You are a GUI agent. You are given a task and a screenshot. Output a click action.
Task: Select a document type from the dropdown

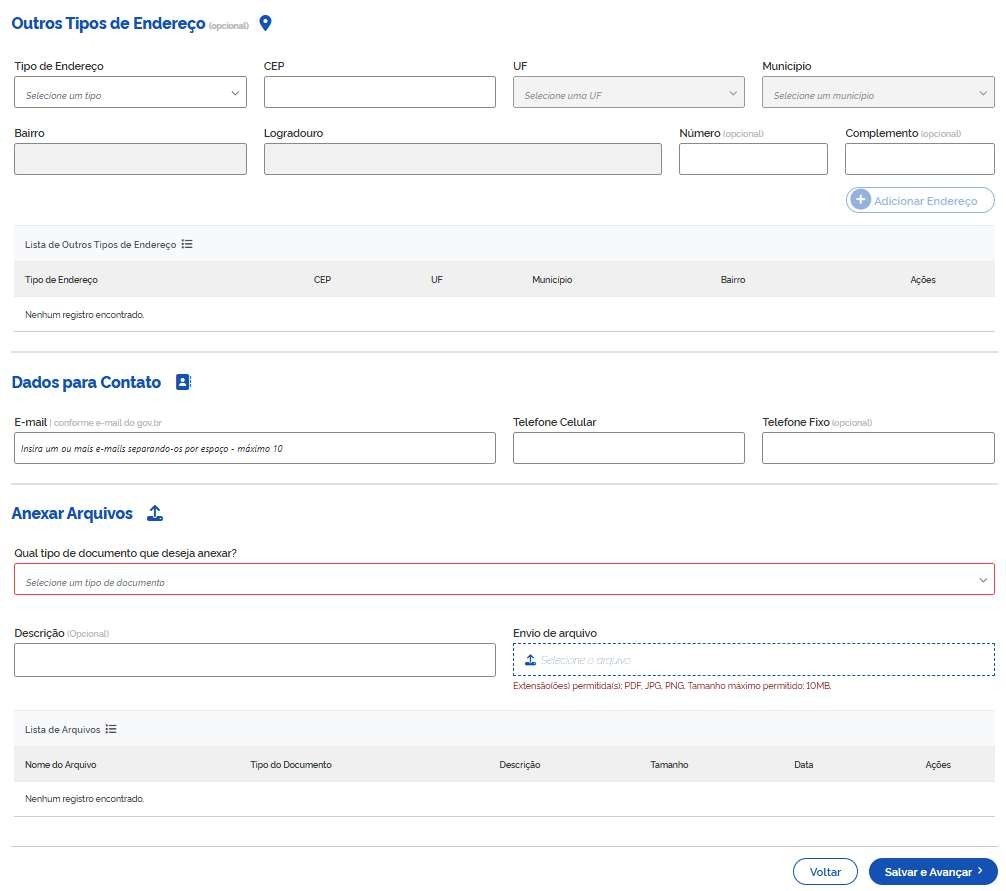(x=504, y=580)
